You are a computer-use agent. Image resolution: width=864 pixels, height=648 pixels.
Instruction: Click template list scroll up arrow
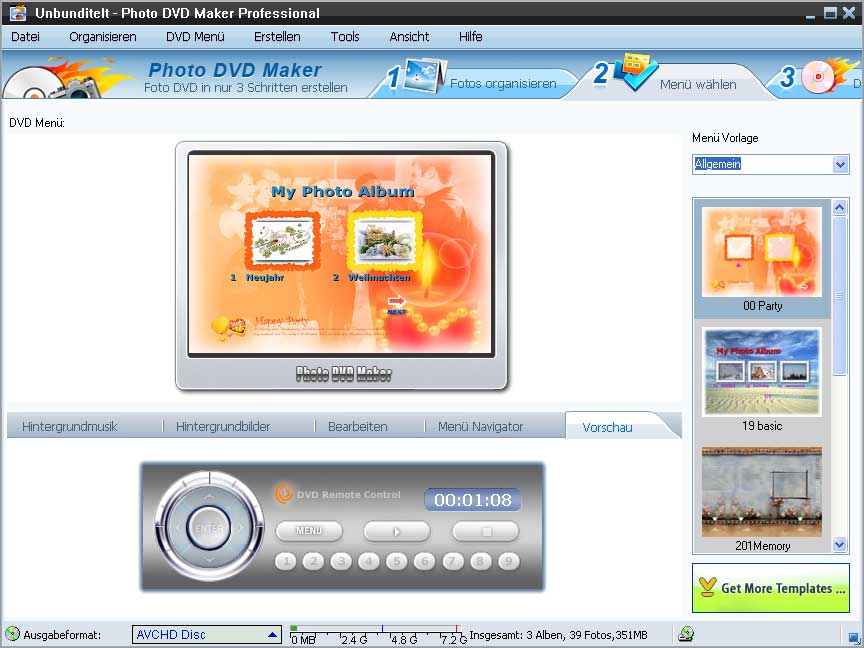click(x=839, y=208)
